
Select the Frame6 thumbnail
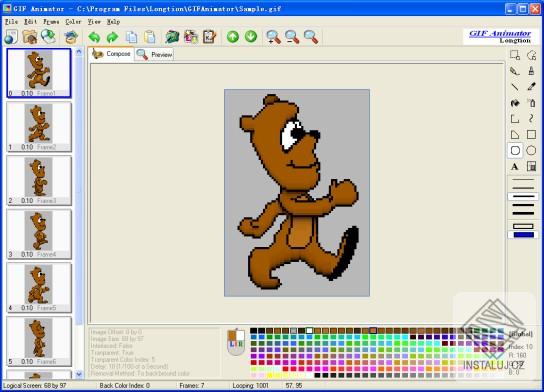tap(39, 341)
